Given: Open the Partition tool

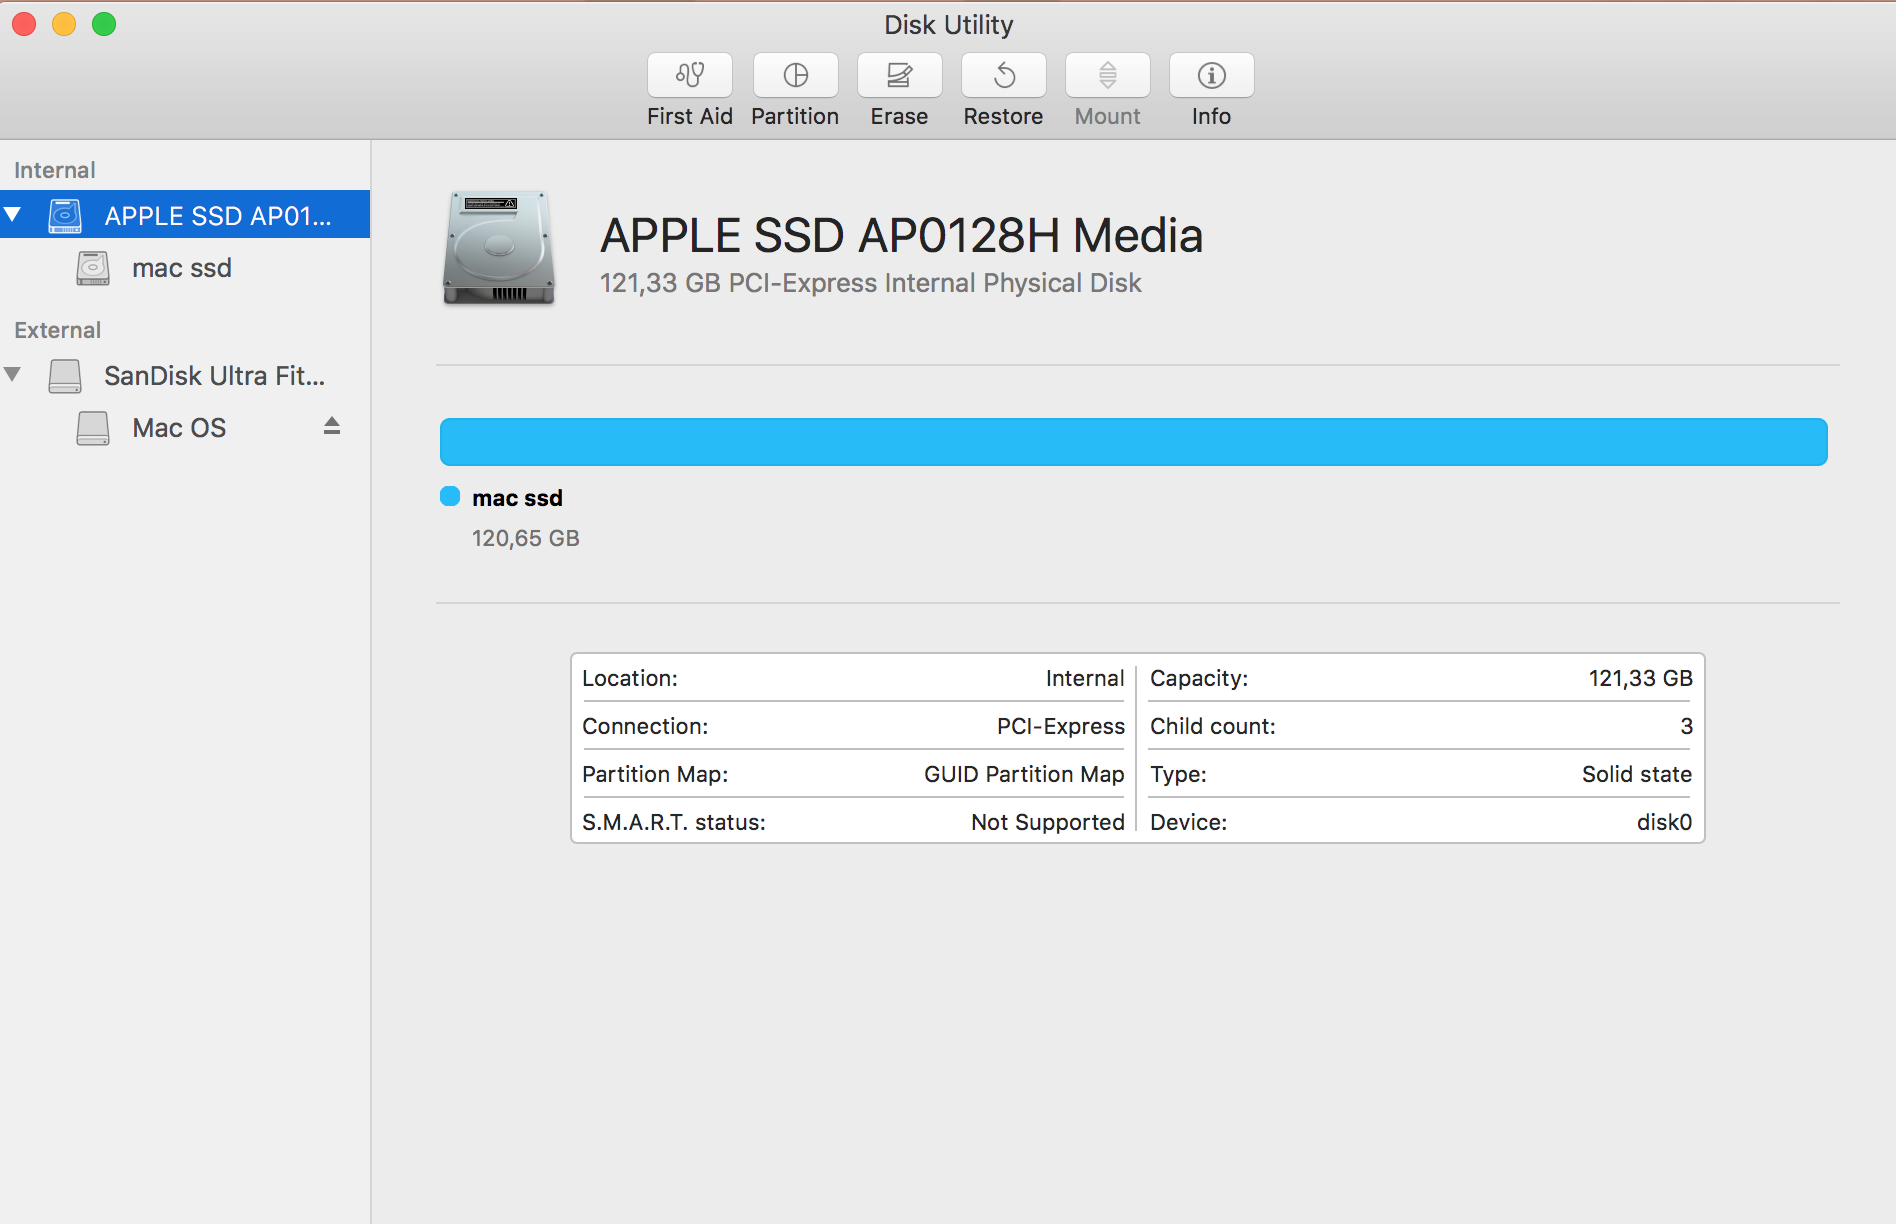Looking at the screenshot, I should (x=795, y=75).
